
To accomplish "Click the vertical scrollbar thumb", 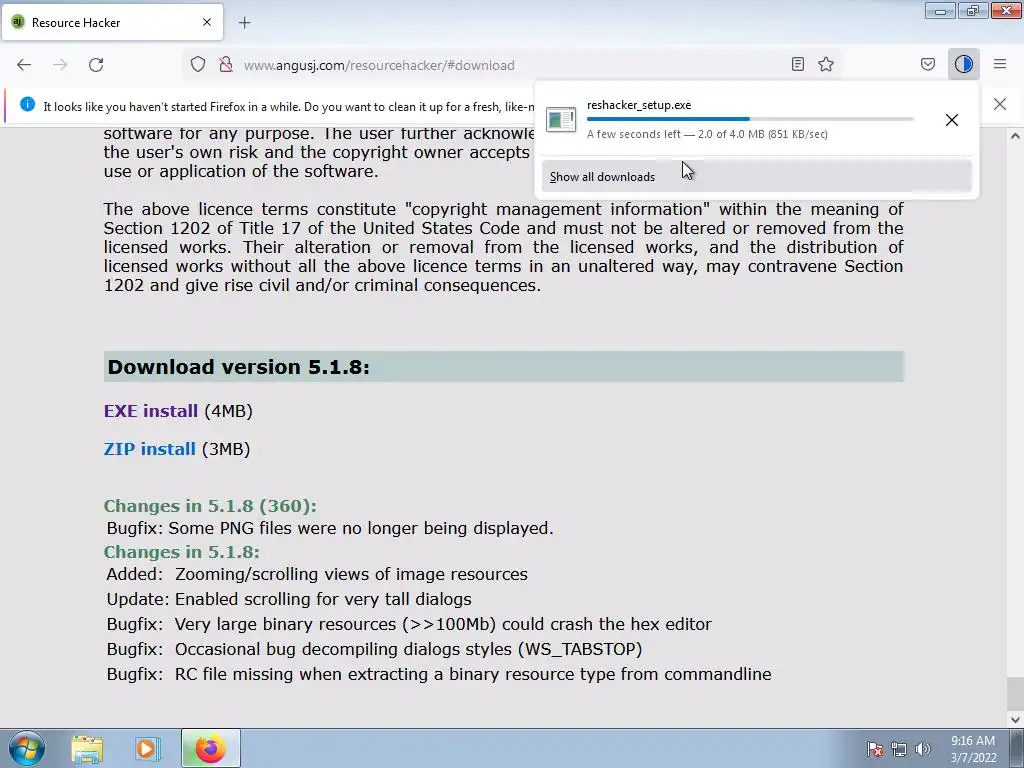I will coord(1015,694).
